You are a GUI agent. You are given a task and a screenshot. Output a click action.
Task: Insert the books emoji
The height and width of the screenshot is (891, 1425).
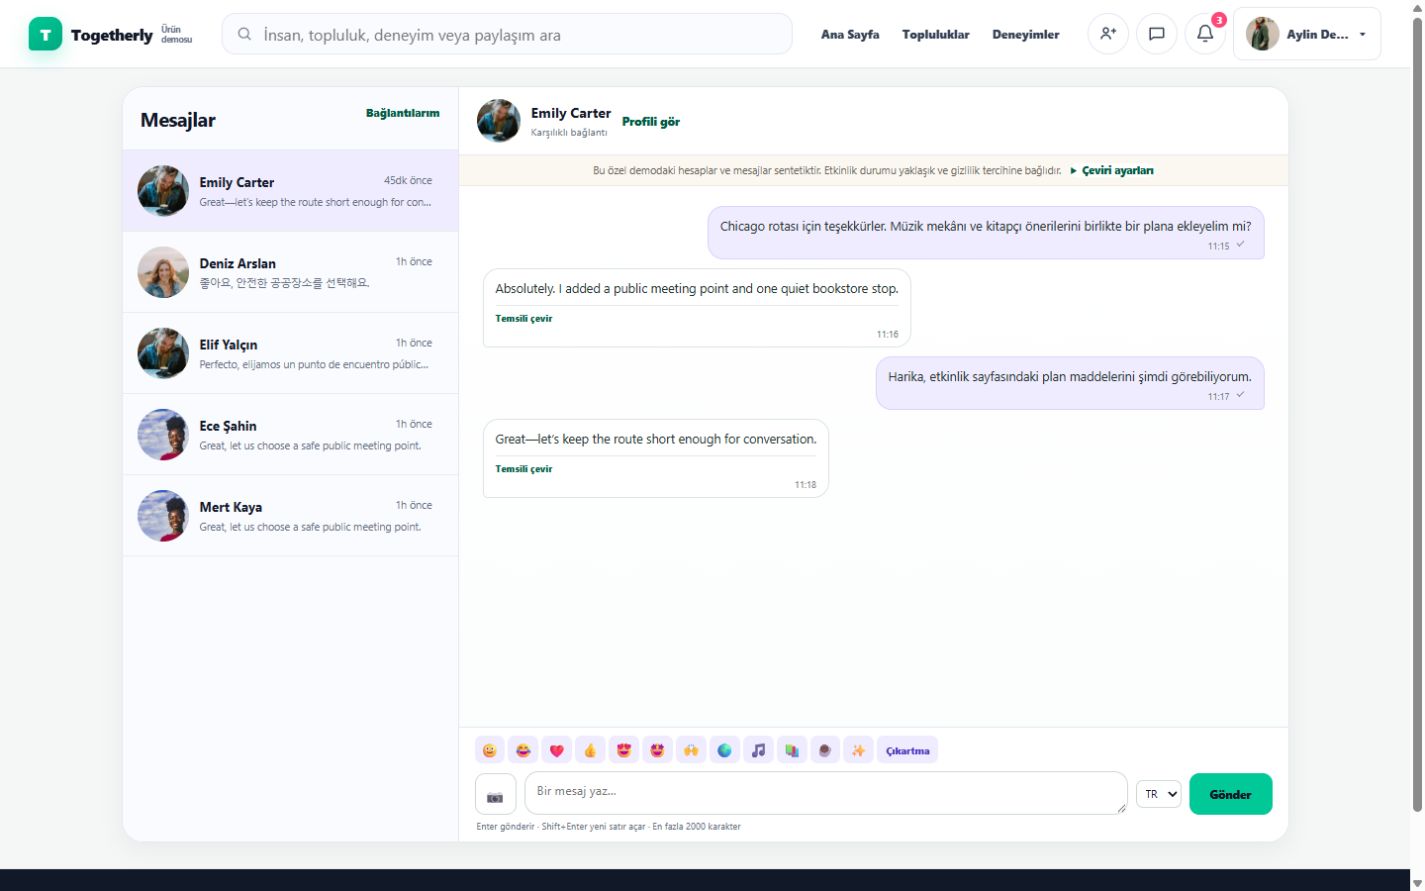point(791,751)
